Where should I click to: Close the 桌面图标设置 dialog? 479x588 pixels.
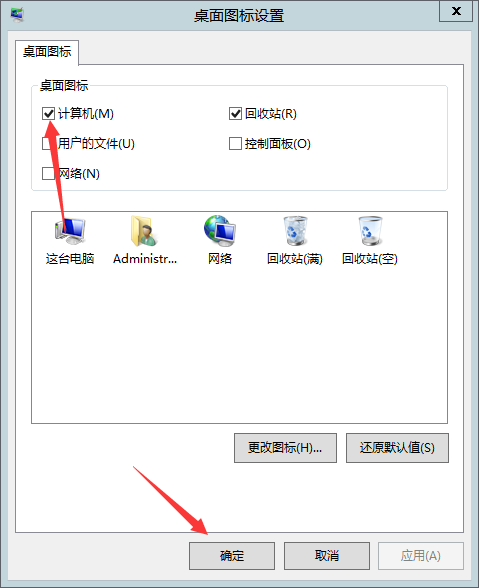tap(456, 11)
